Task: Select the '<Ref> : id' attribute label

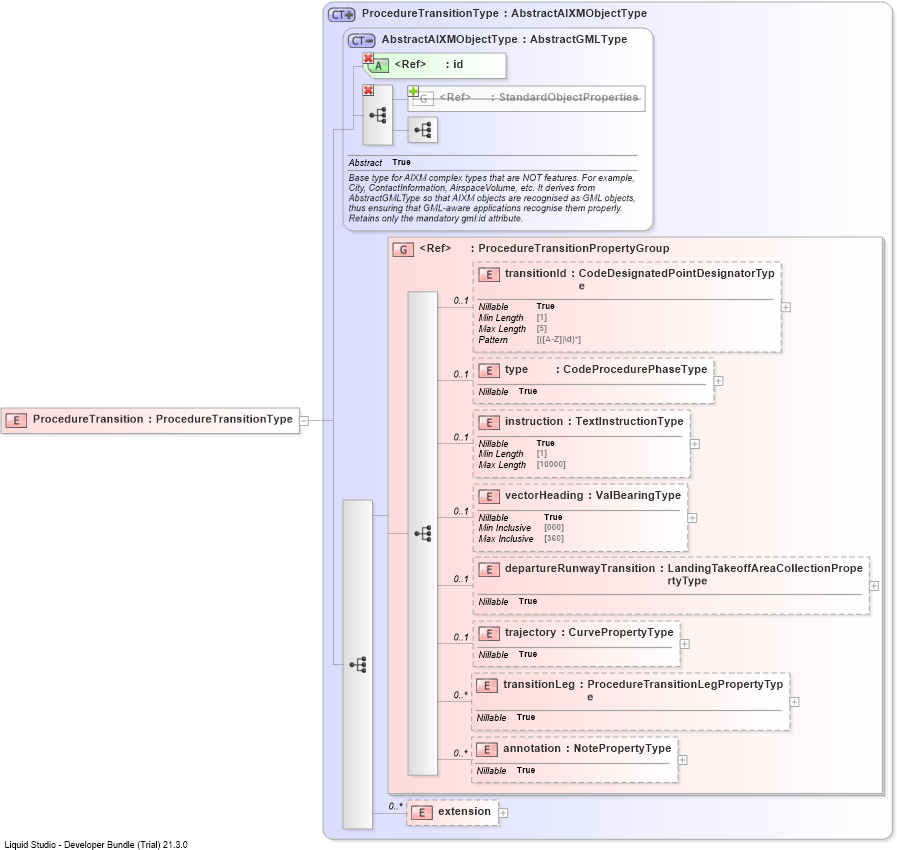Action: click(x=428, y=65)
